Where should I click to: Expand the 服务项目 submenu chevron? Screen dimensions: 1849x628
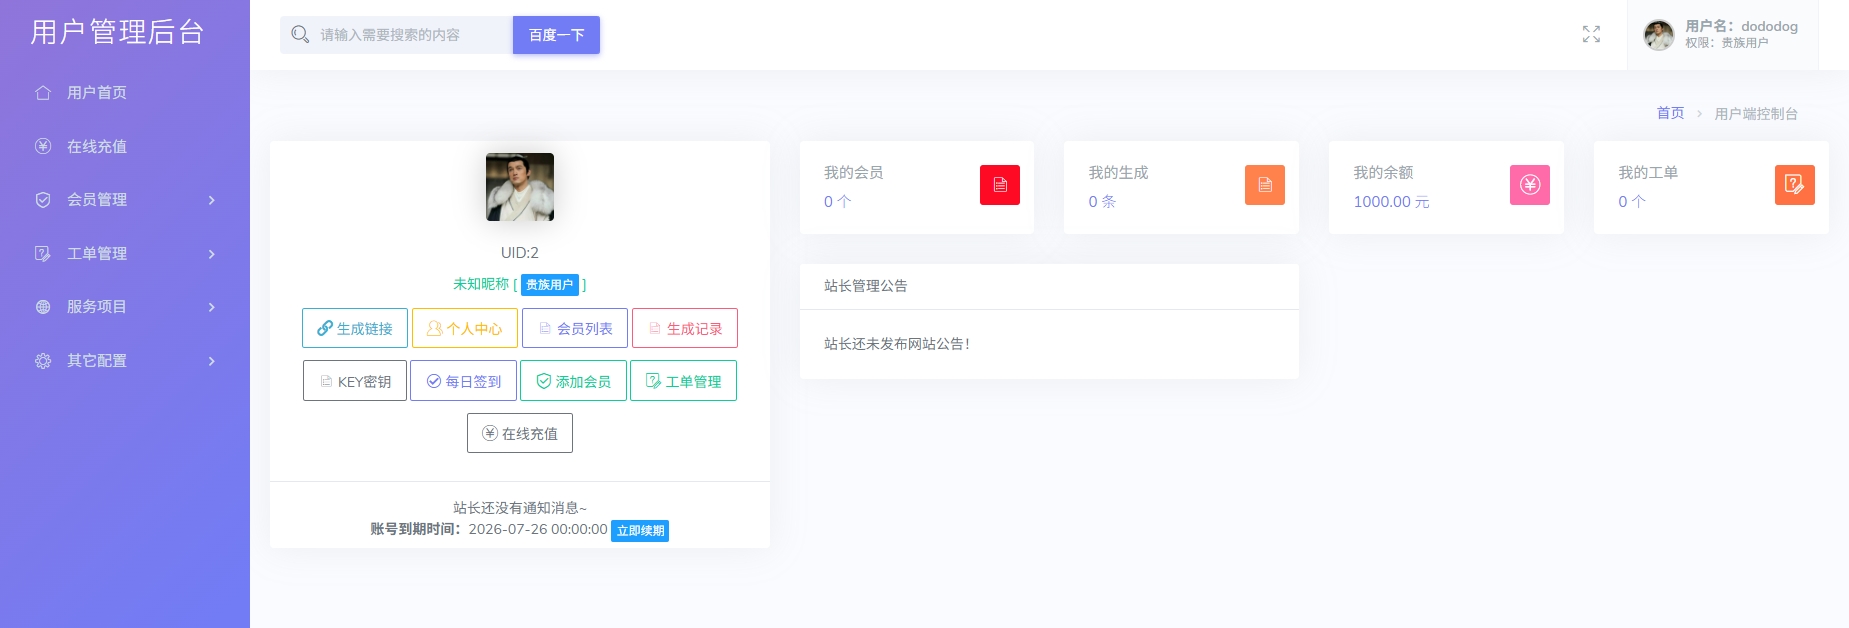212,307
